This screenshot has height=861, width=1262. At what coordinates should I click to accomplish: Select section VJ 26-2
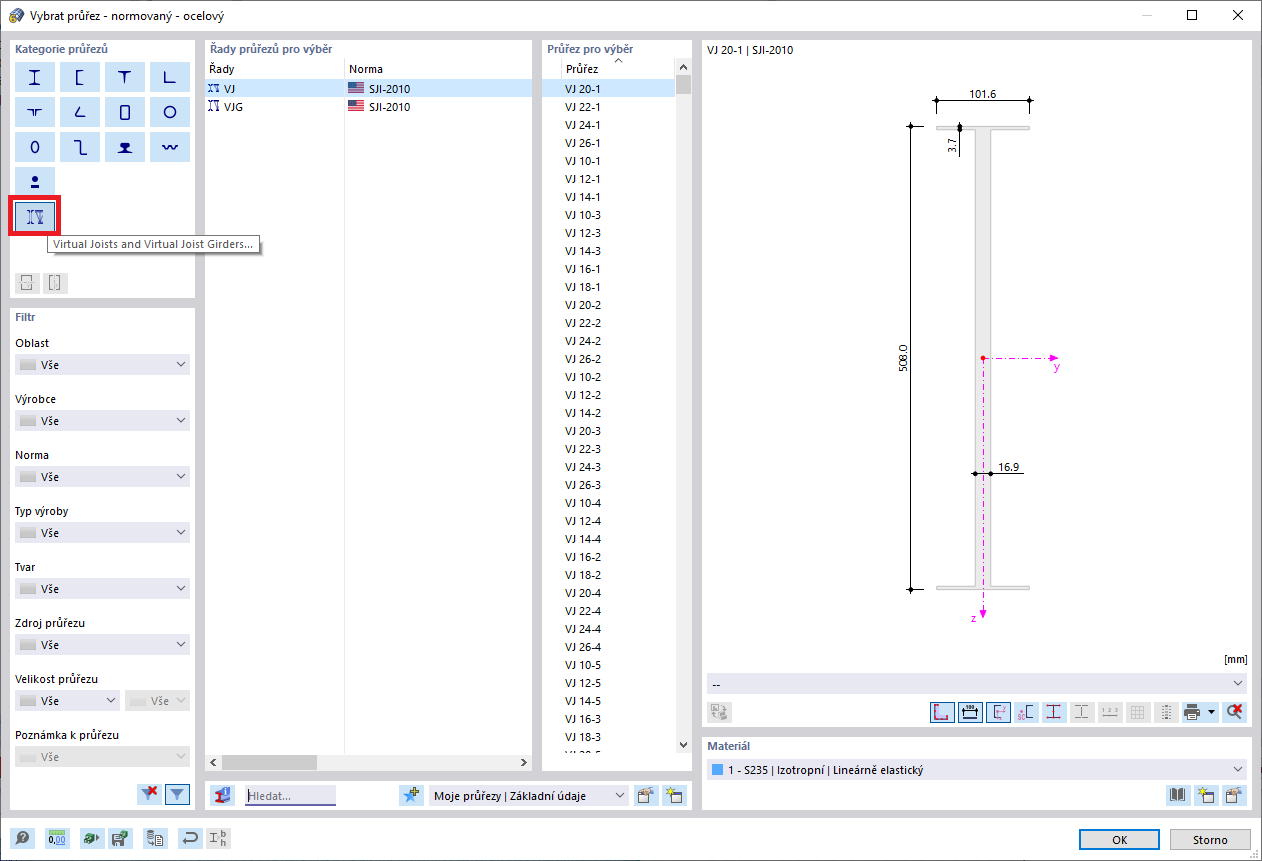click(x=609, y=359)
